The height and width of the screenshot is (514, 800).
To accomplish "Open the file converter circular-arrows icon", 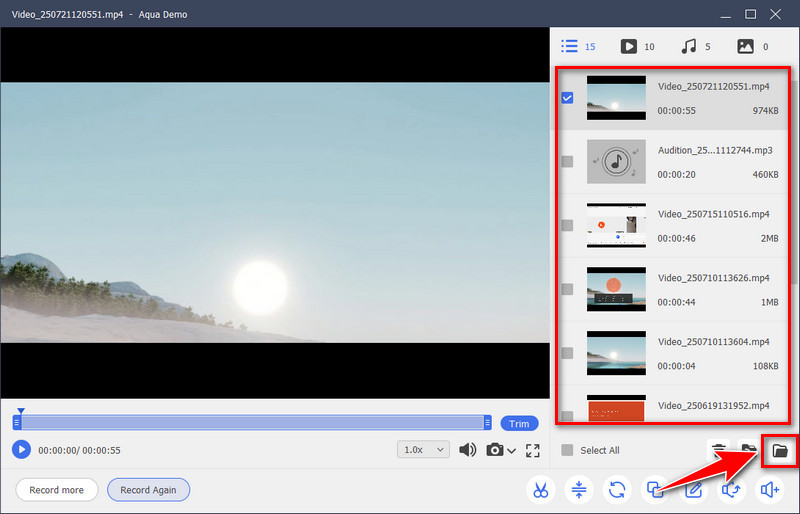I will coord(618,490).
